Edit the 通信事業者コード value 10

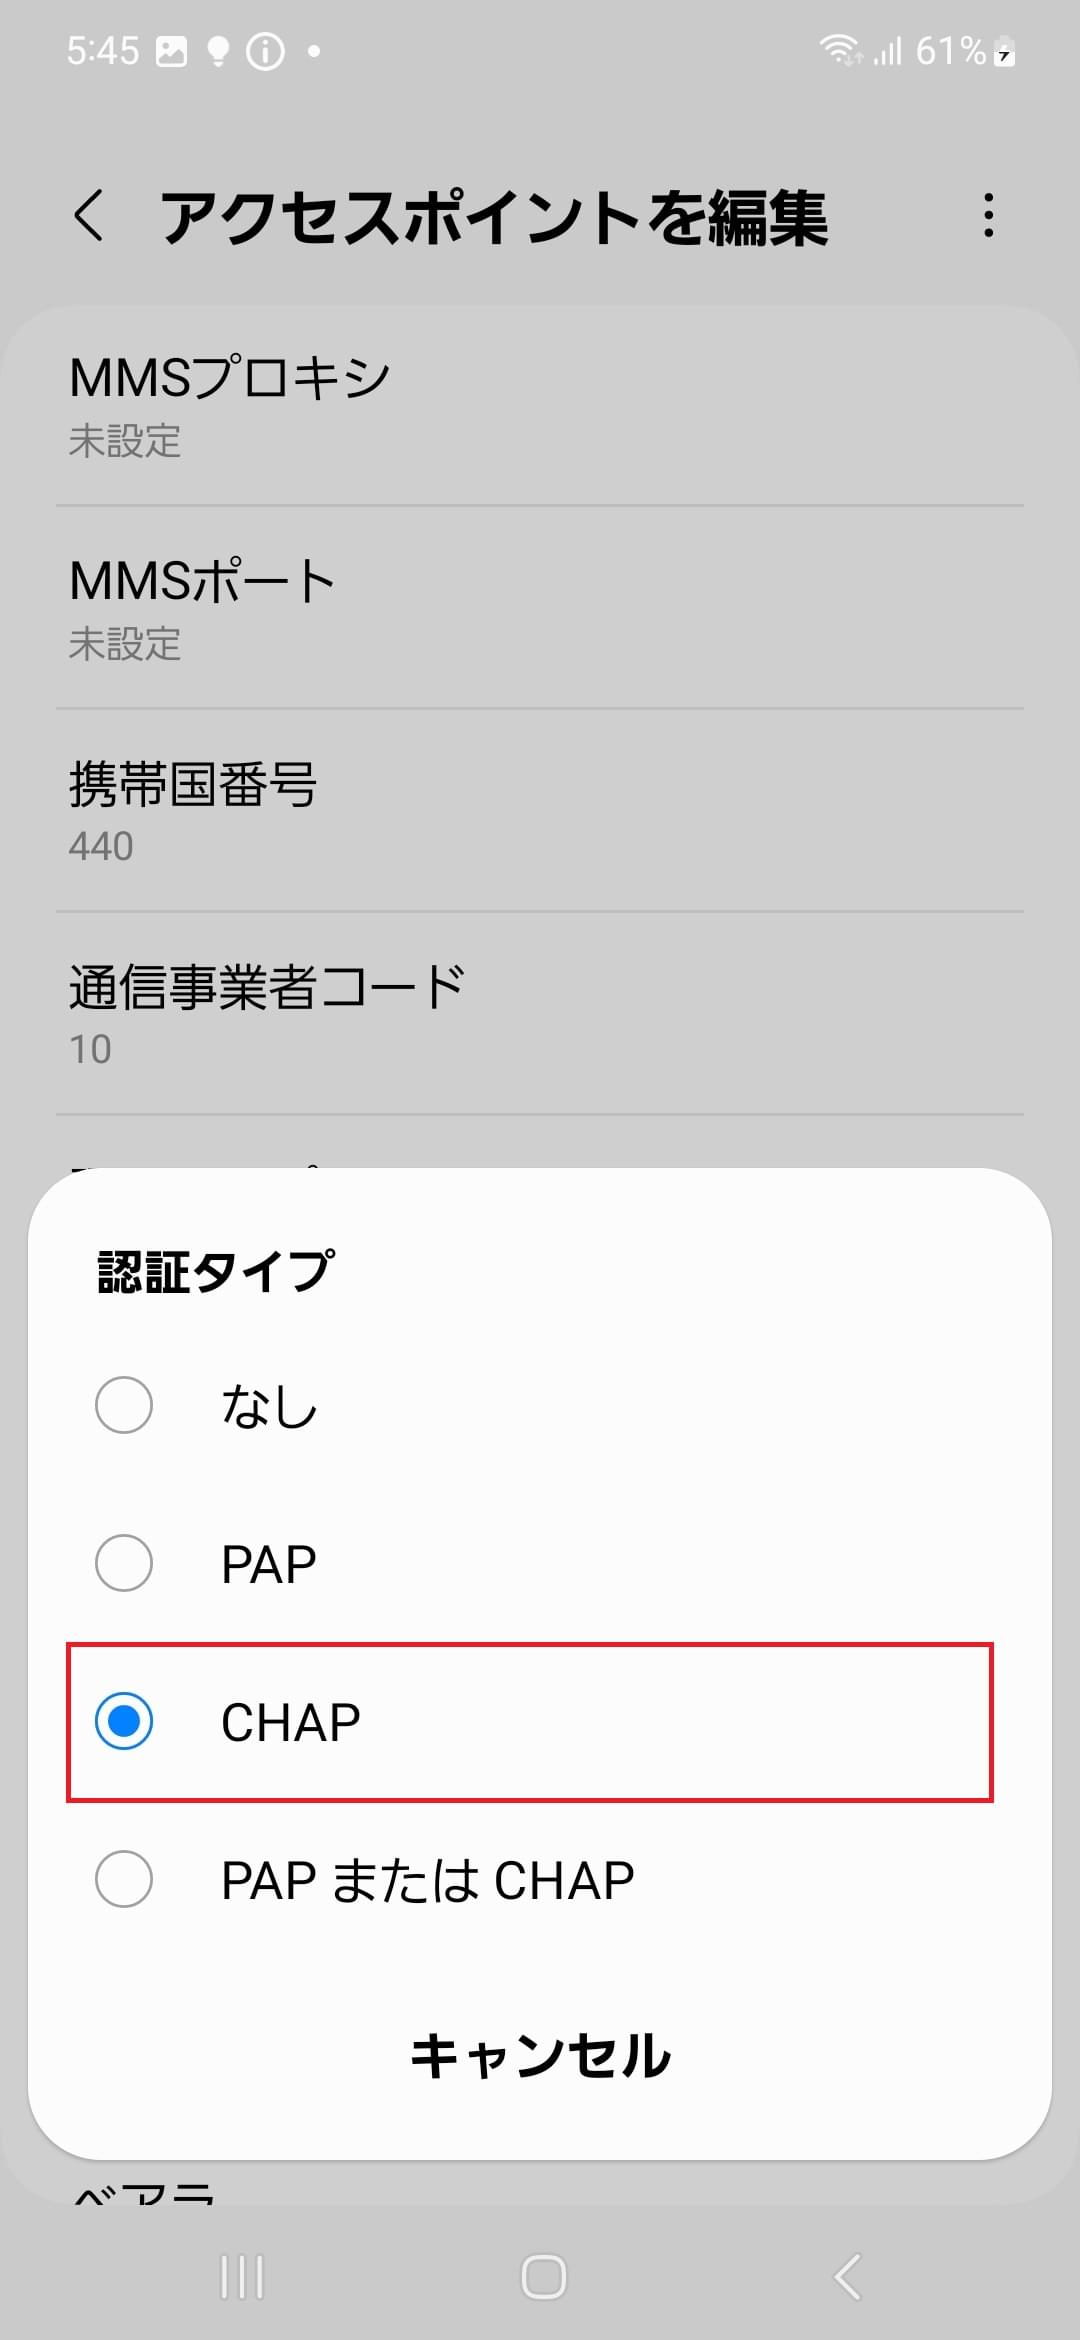[540, 1010]
